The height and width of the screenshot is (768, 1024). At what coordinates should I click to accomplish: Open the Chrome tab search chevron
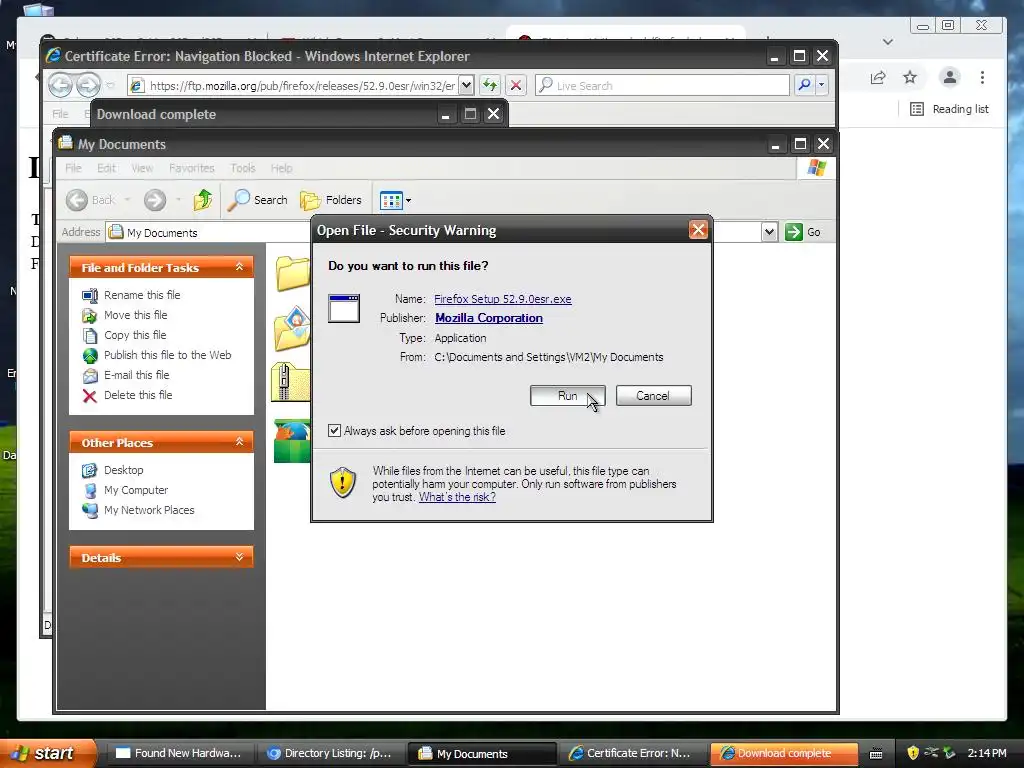tap(888, 42)
